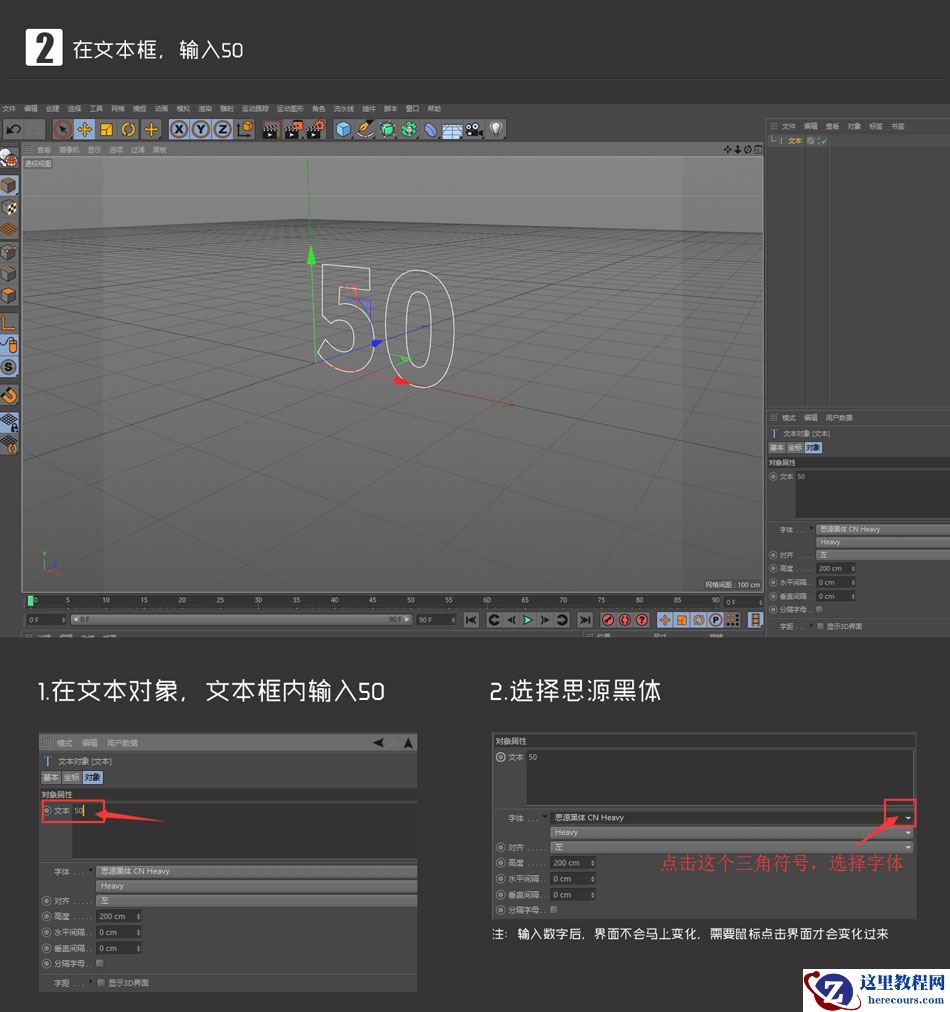Click the Edit Render Settings icon
The height and width of the screenshot is (1012, 950).
(316, 129)
